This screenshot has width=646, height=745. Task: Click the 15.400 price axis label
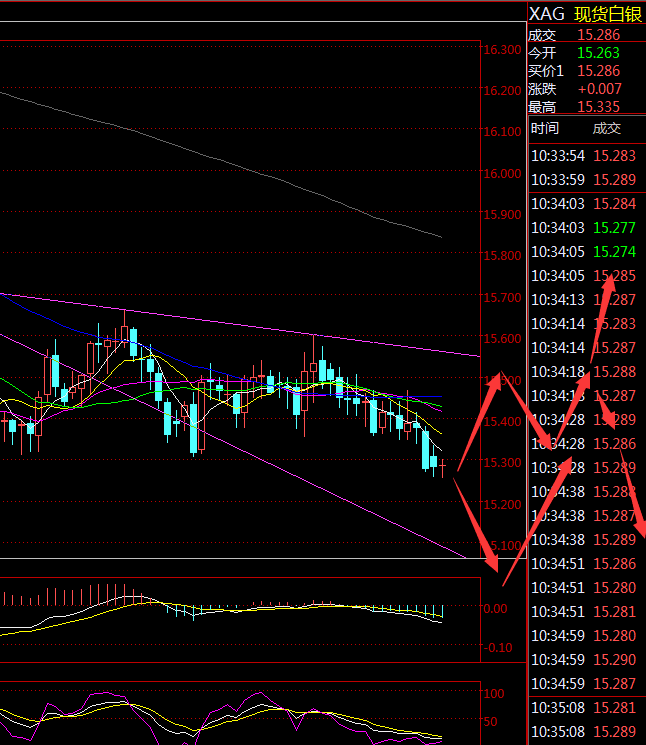502,421
